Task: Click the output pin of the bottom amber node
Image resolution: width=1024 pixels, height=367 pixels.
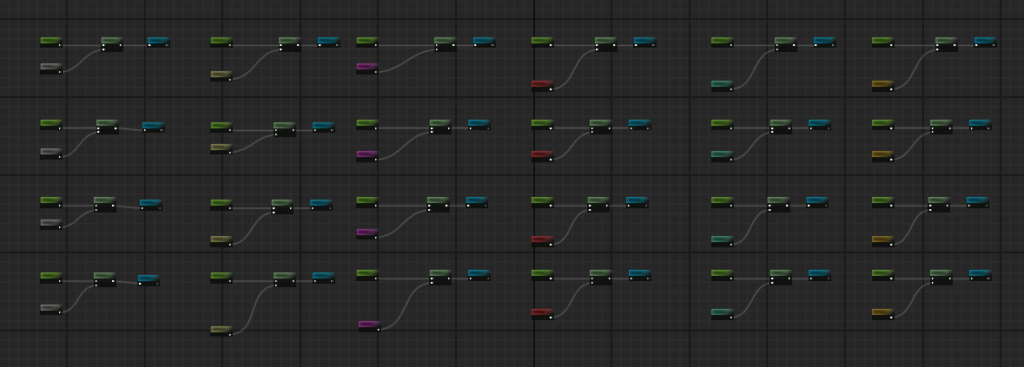Action: pyautogui.click(x=891, y=317)
